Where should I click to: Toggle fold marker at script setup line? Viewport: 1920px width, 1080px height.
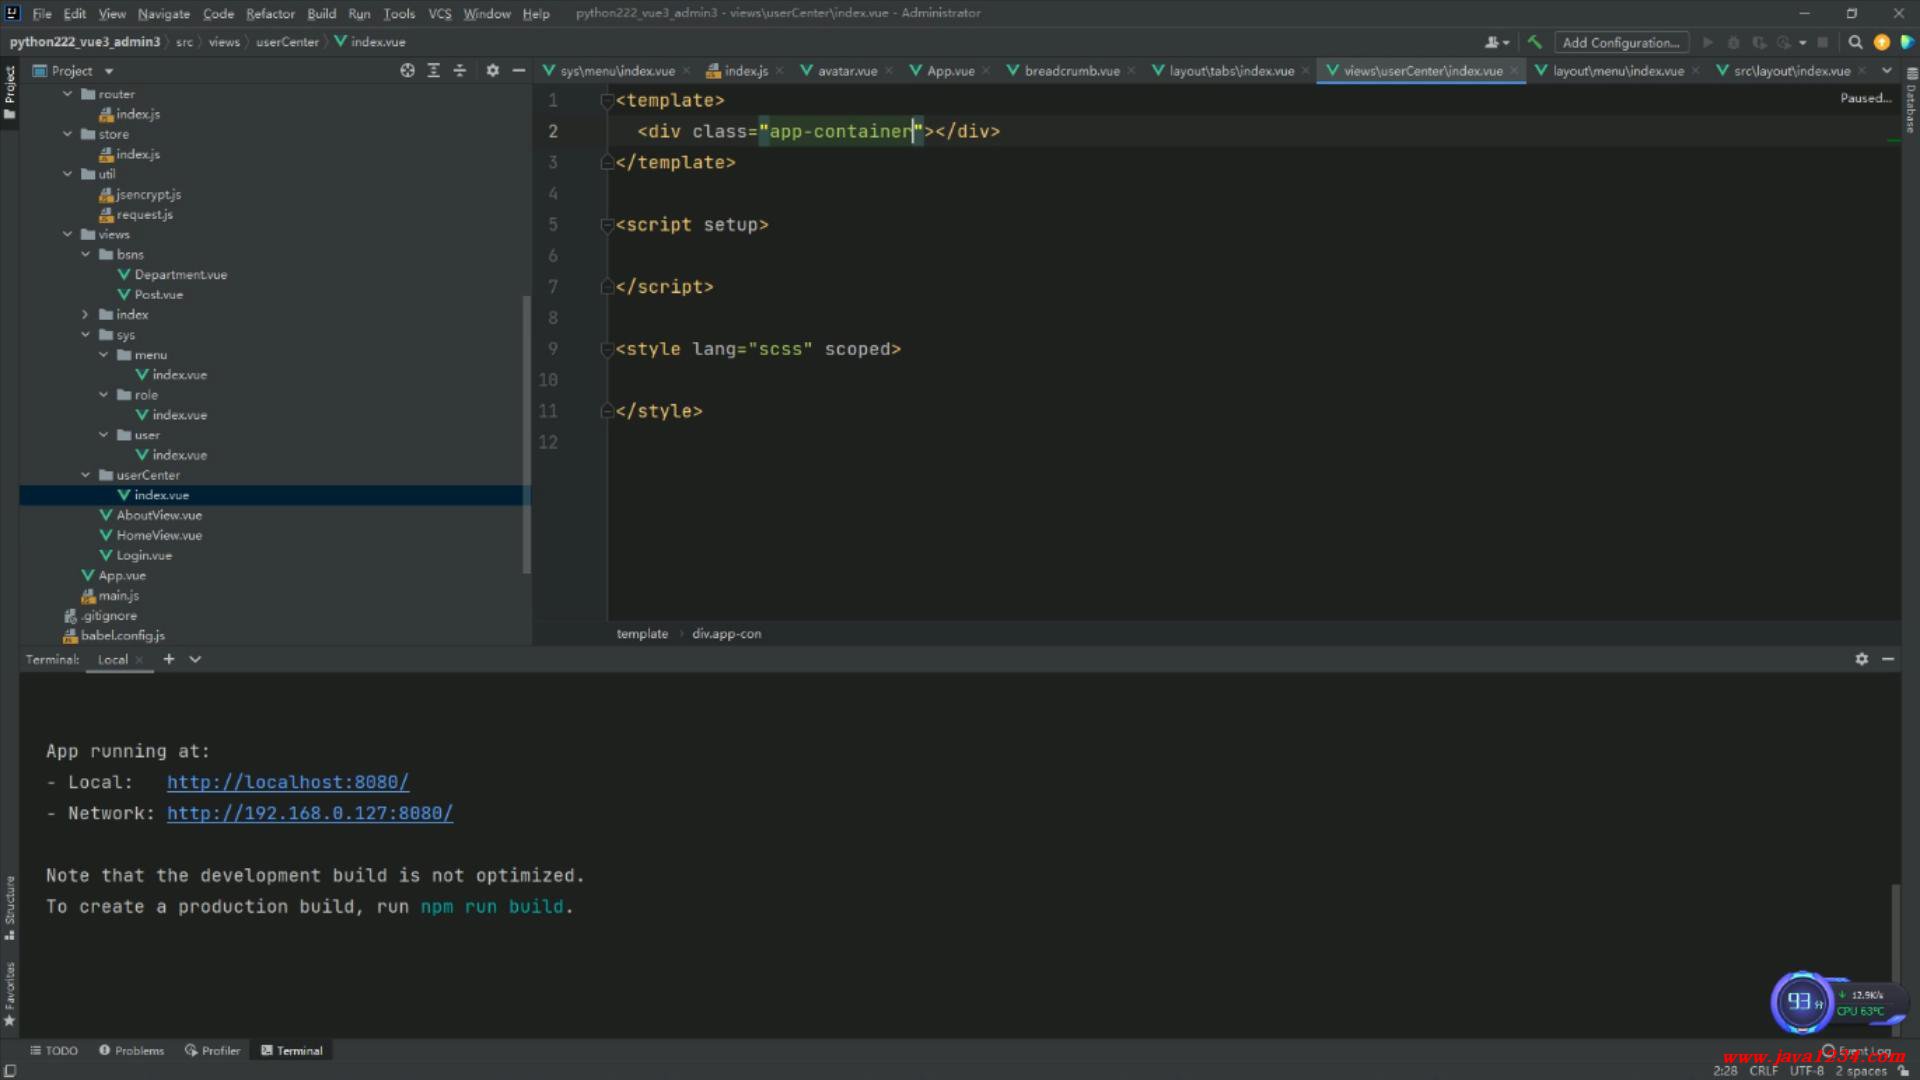(x=606, y=225)
